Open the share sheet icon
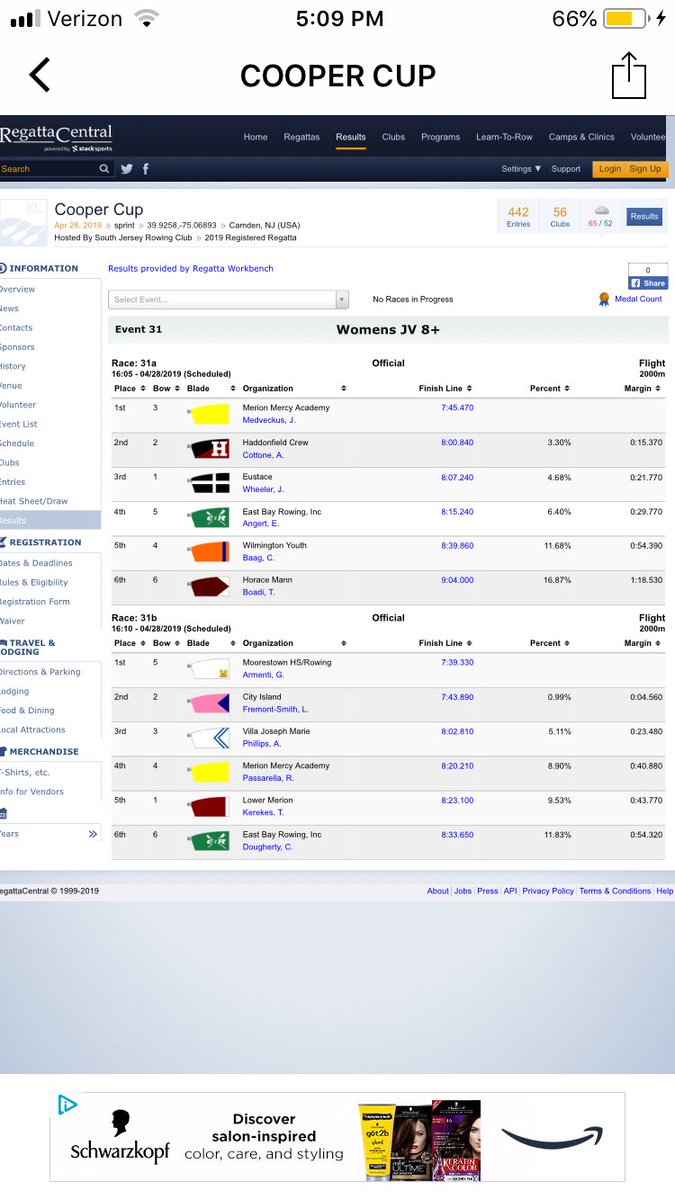 (629, 76)
